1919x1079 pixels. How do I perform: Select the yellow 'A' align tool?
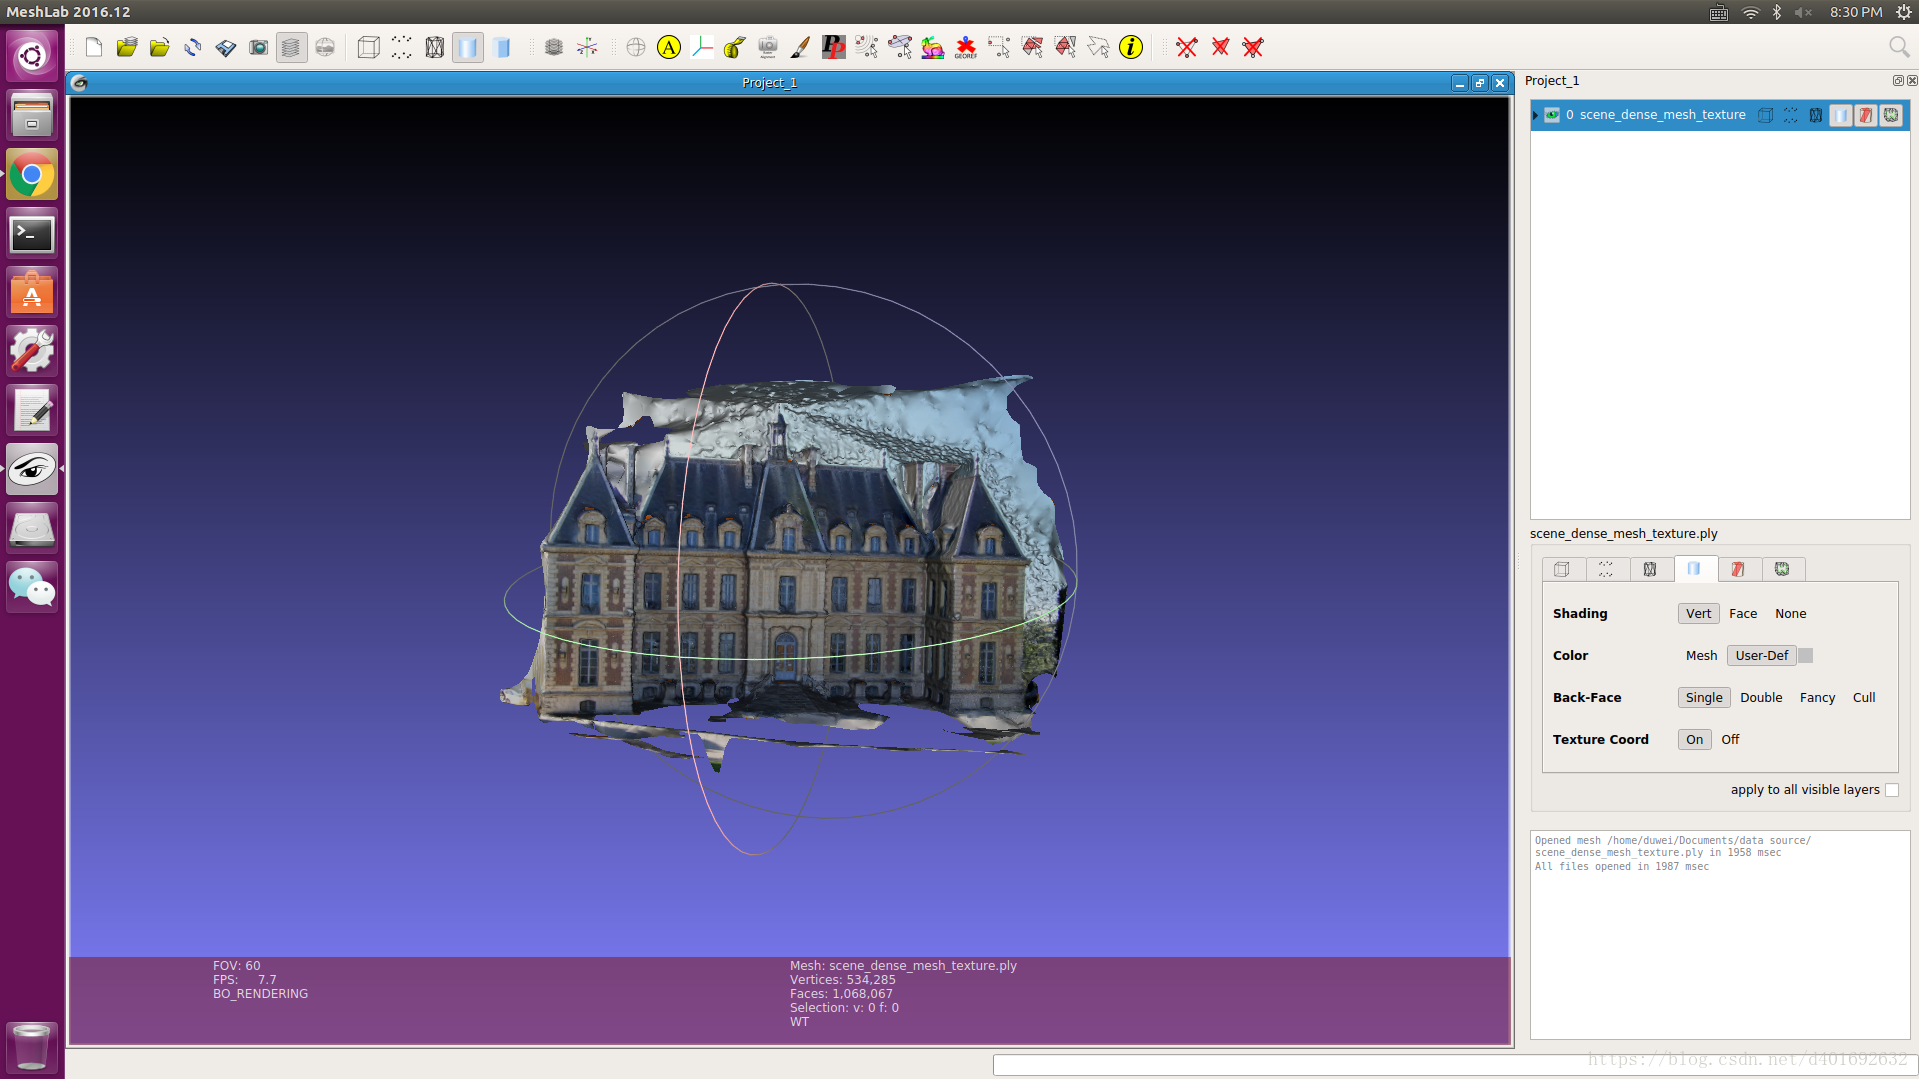pos(669,47)
